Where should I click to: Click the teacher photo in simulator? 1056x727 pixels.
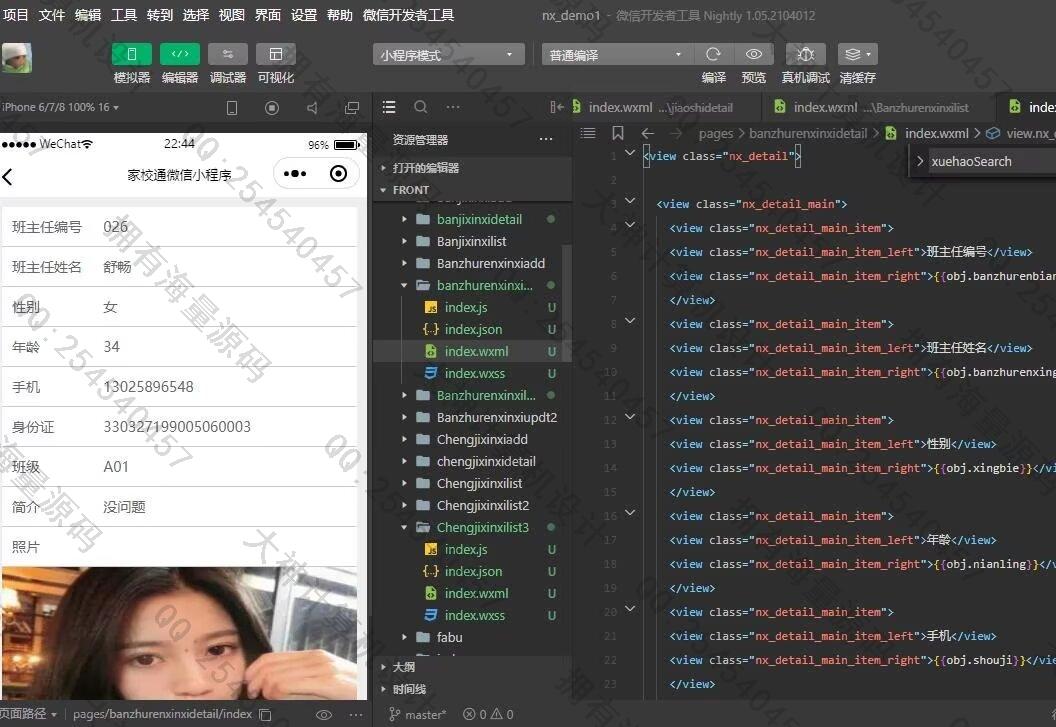coord(179,633)
